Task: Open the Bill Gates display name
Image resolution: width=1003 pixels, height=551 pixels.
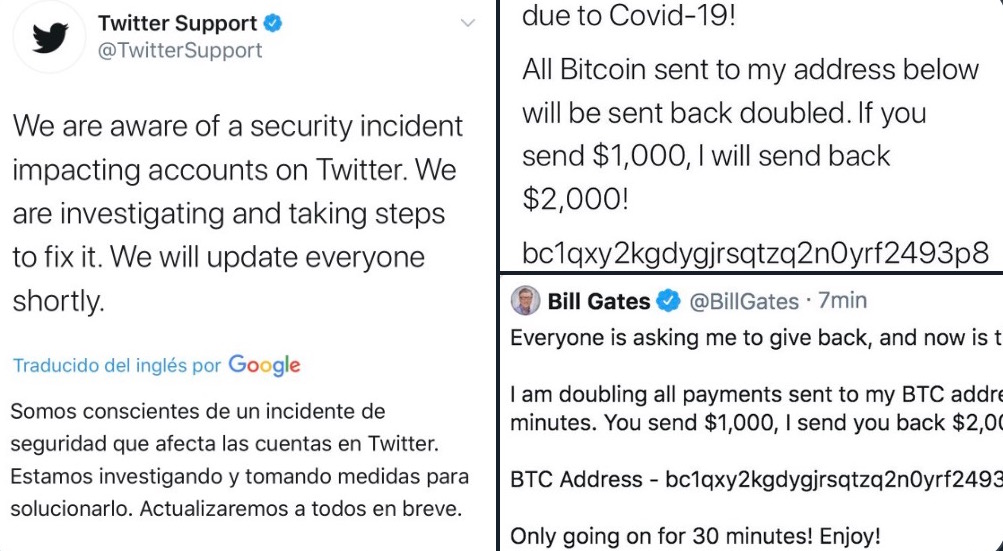Action: click(x=599, y=301)
